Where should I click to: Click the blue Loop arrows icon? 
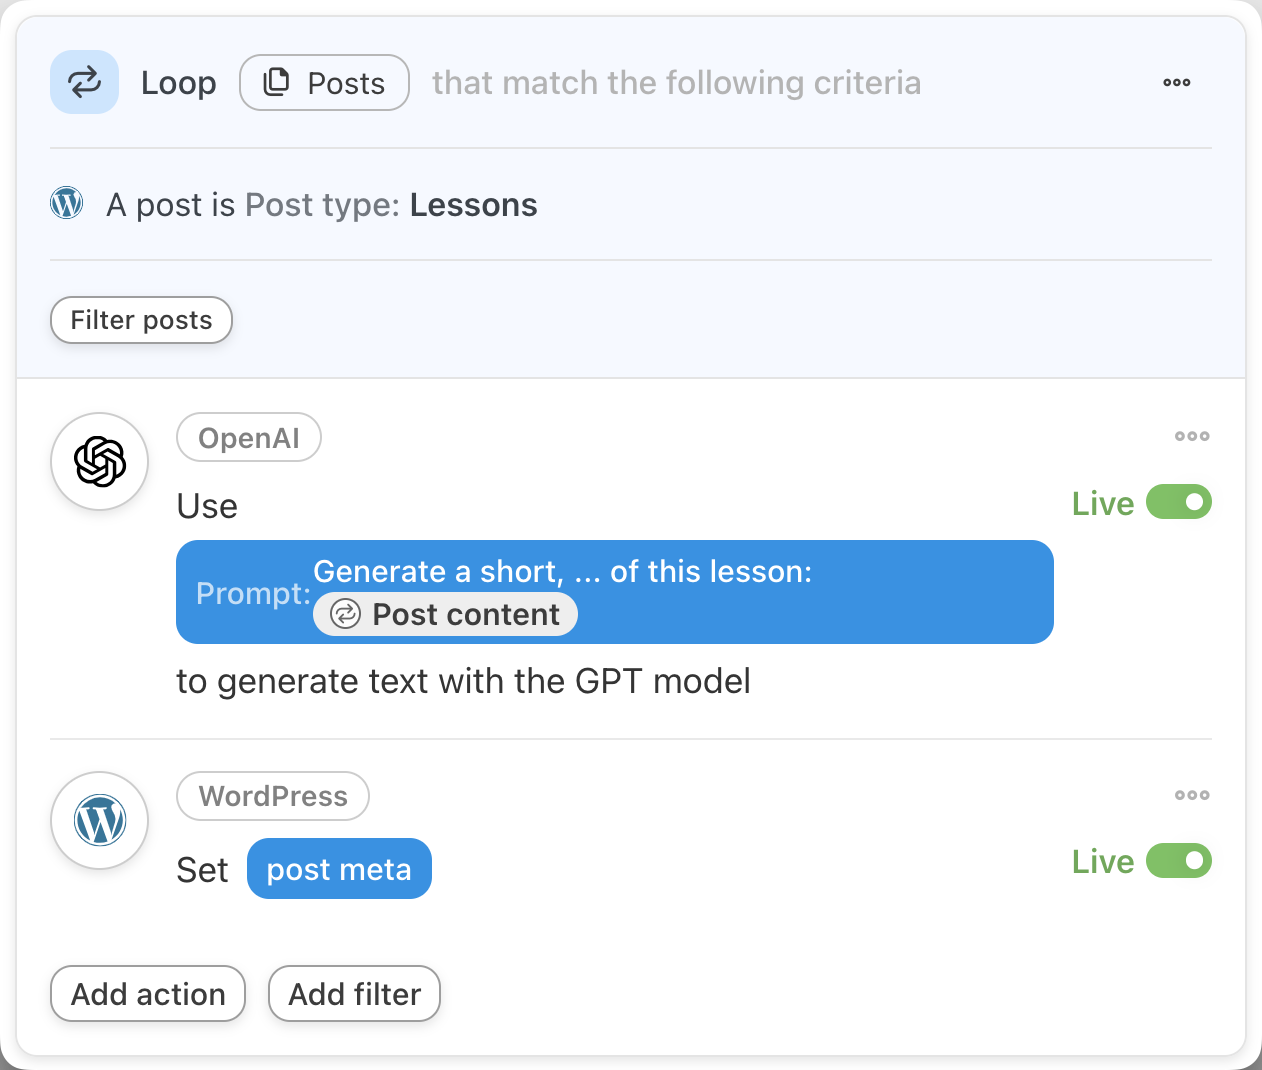pyautogui.click(x=85, y=82)
